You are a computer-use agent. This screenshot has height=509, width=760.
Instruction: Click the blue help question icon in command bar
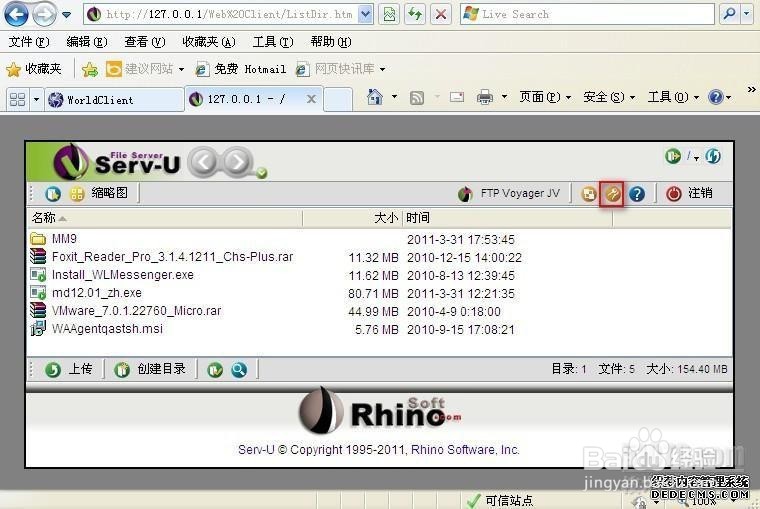tap(716, 97)
